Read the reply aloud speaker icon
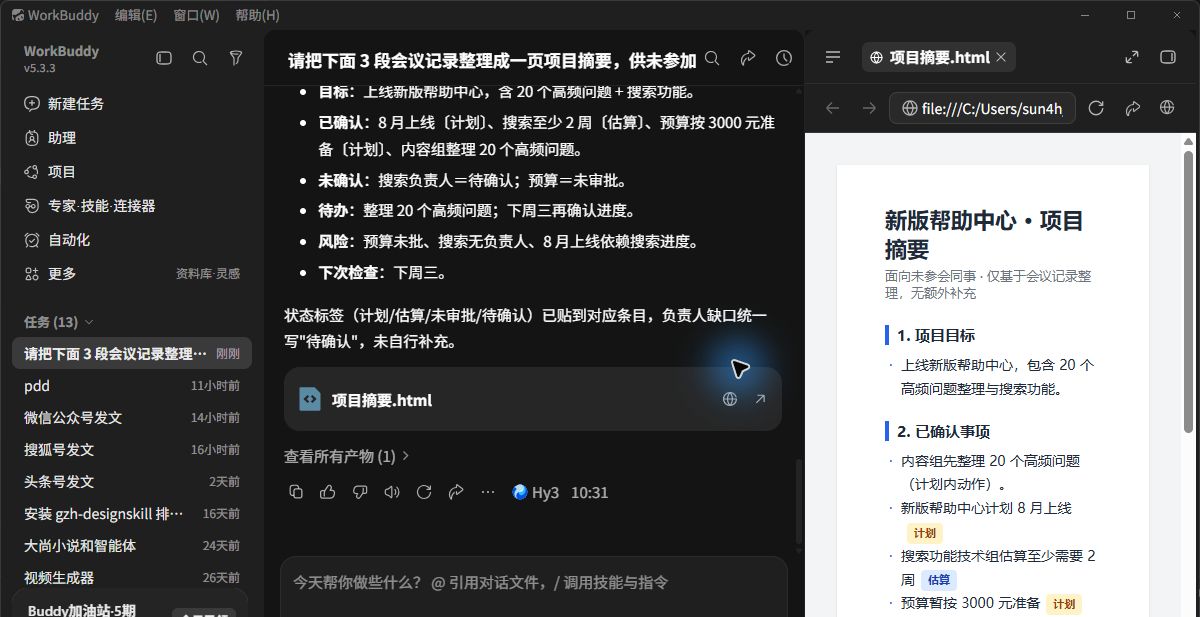Image resolution: width=1200 pixels, height=617 pixels. point(392,492)
